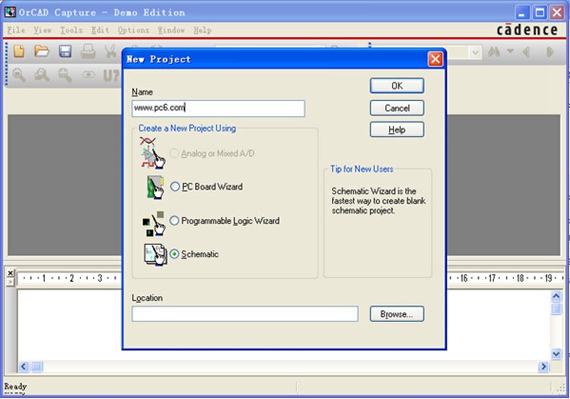Open the dropdown arrow beside binoculars
This screenshot has height=399, width=570.
coord(510,51)
